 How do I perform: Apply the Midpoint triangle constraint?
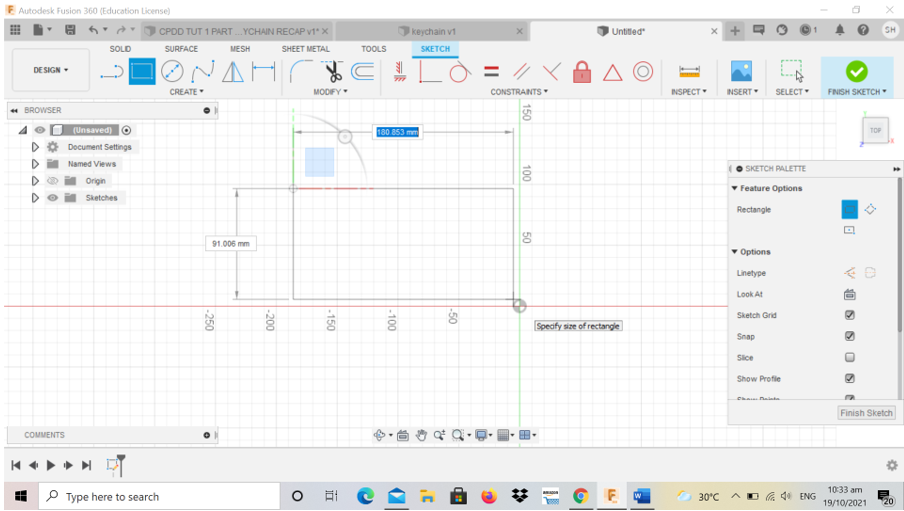click(612, 72)
